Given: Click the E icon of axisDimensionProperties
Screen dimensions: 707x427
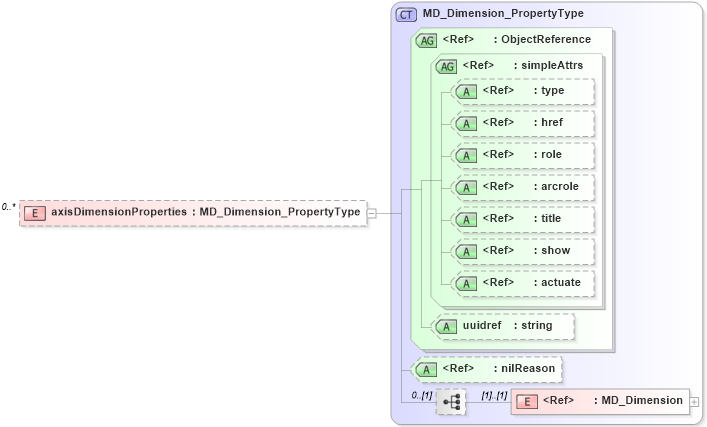Looking at the screenshot, I should click(35, 213).
